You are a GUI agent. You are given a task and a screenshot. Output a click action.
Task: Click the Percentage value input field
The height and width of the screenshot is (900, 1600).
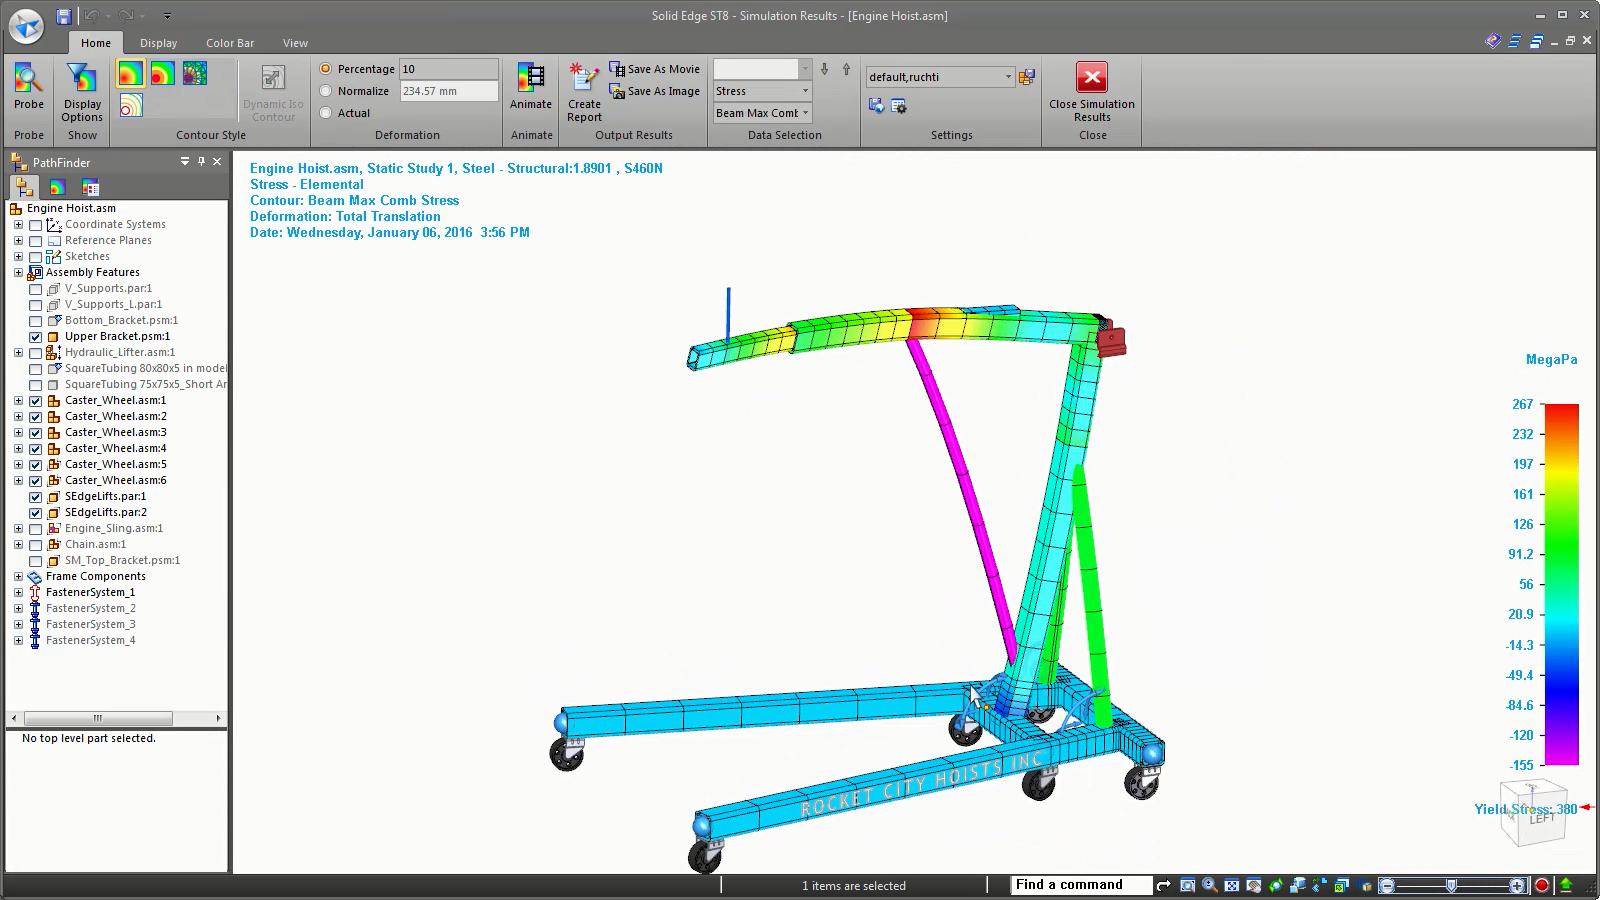coord(447,69)
